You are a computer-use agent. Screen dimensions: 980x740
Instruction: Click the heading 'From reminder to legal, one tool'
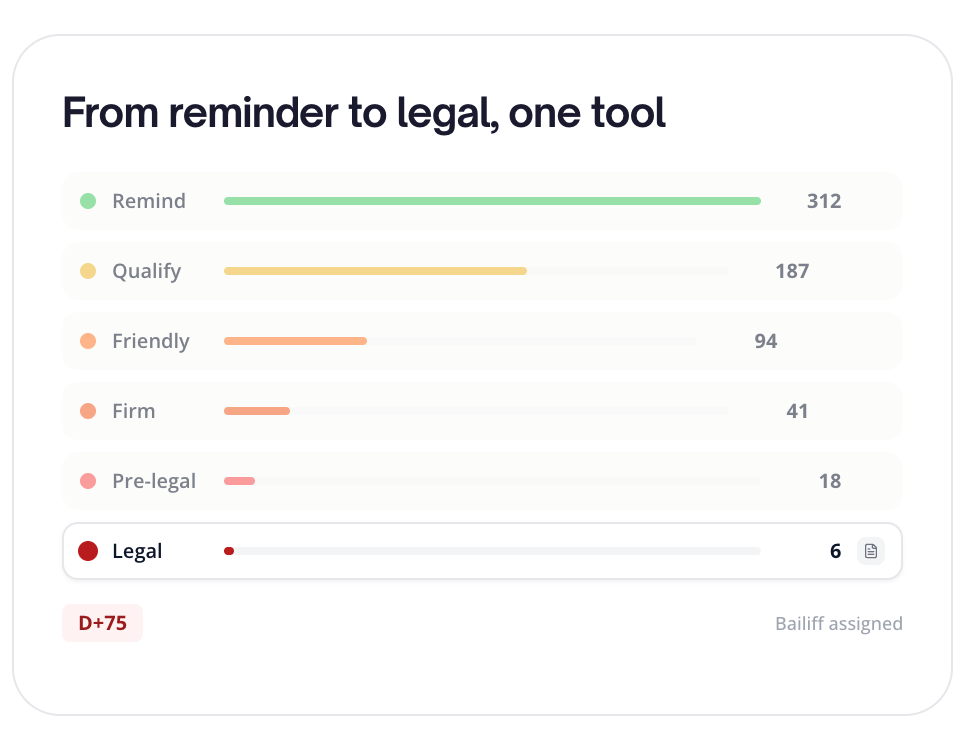tap(364, 113)
